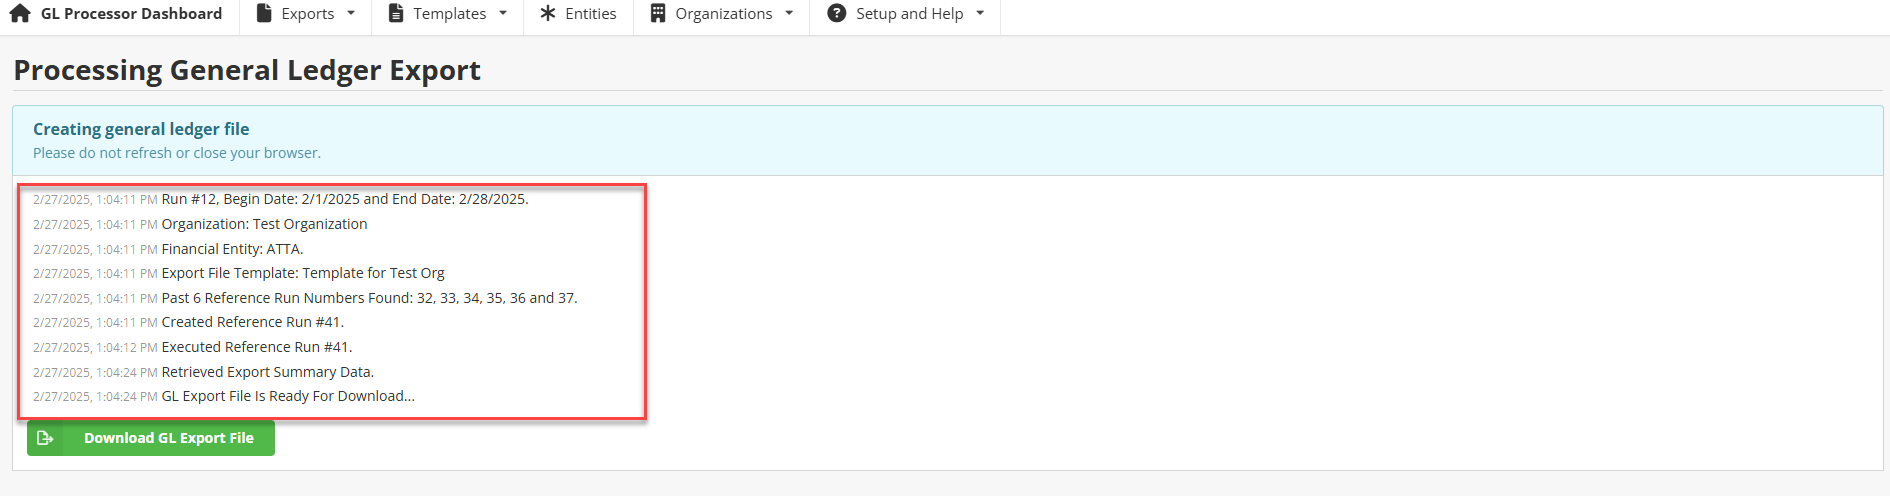The width and height of the screenshot is (1890, 496).
Task: Go to GL Processor Dashboard text link
Action: (131, 14)
